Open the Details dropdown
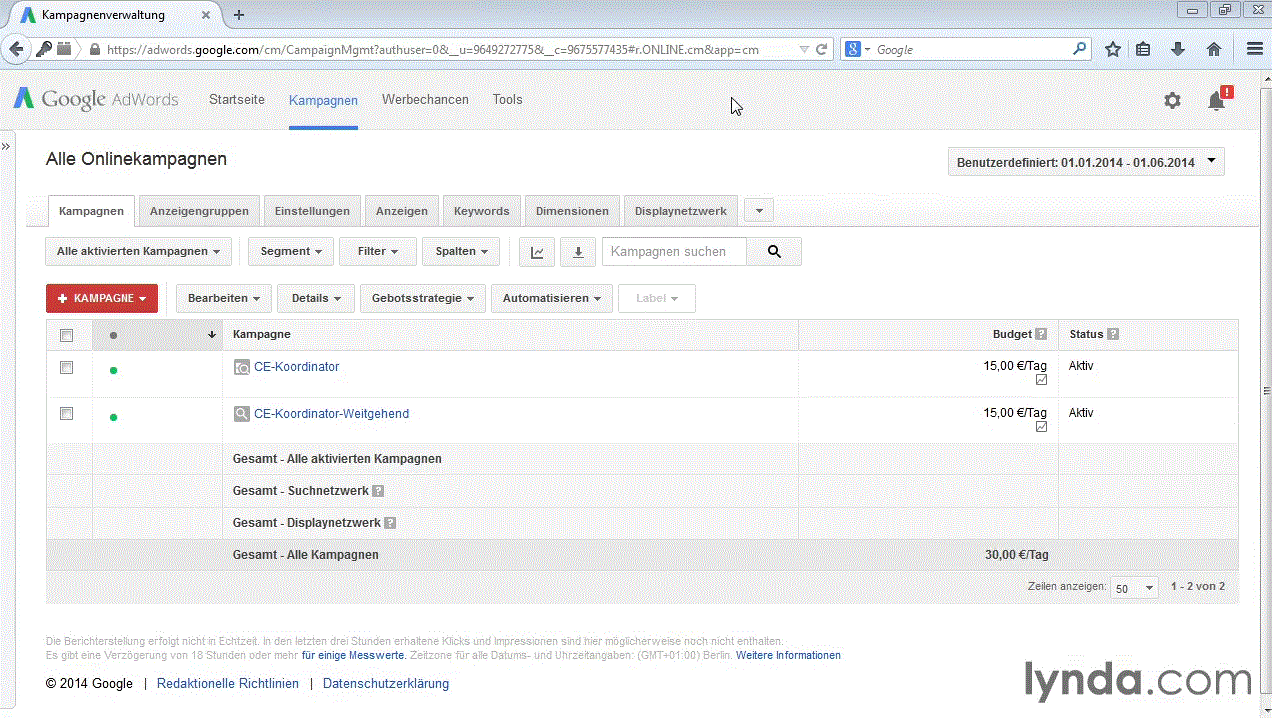 316,298
